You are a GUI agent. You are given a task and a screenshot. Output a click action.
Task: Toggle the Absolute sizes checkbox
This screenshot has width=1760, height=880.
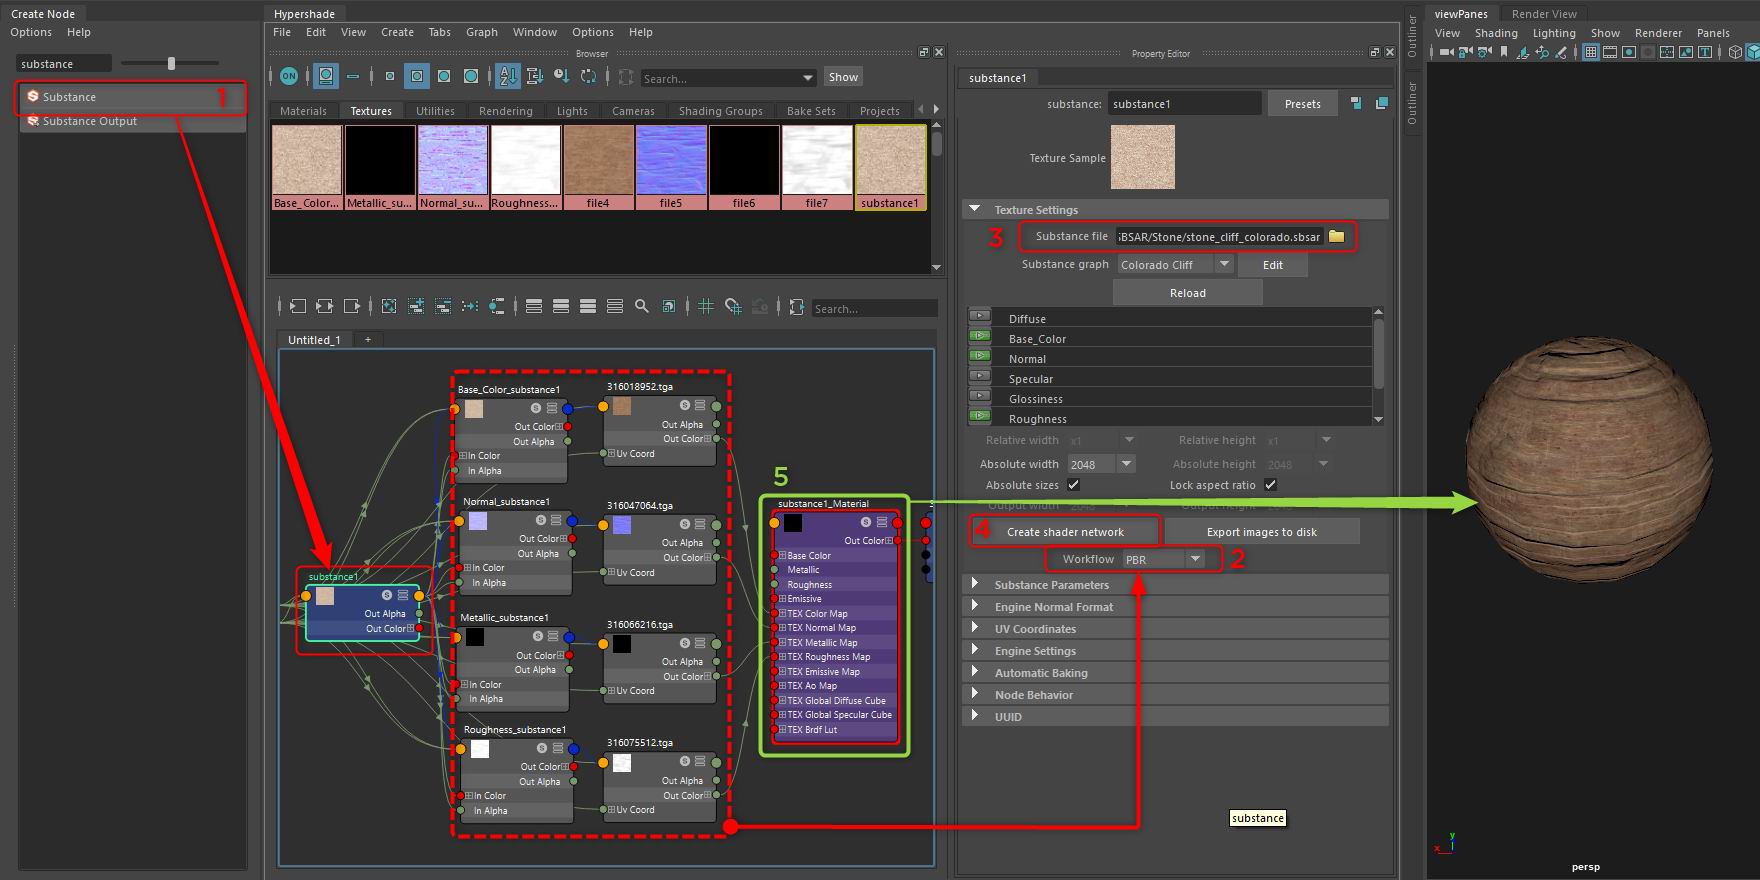point(1073,485)
